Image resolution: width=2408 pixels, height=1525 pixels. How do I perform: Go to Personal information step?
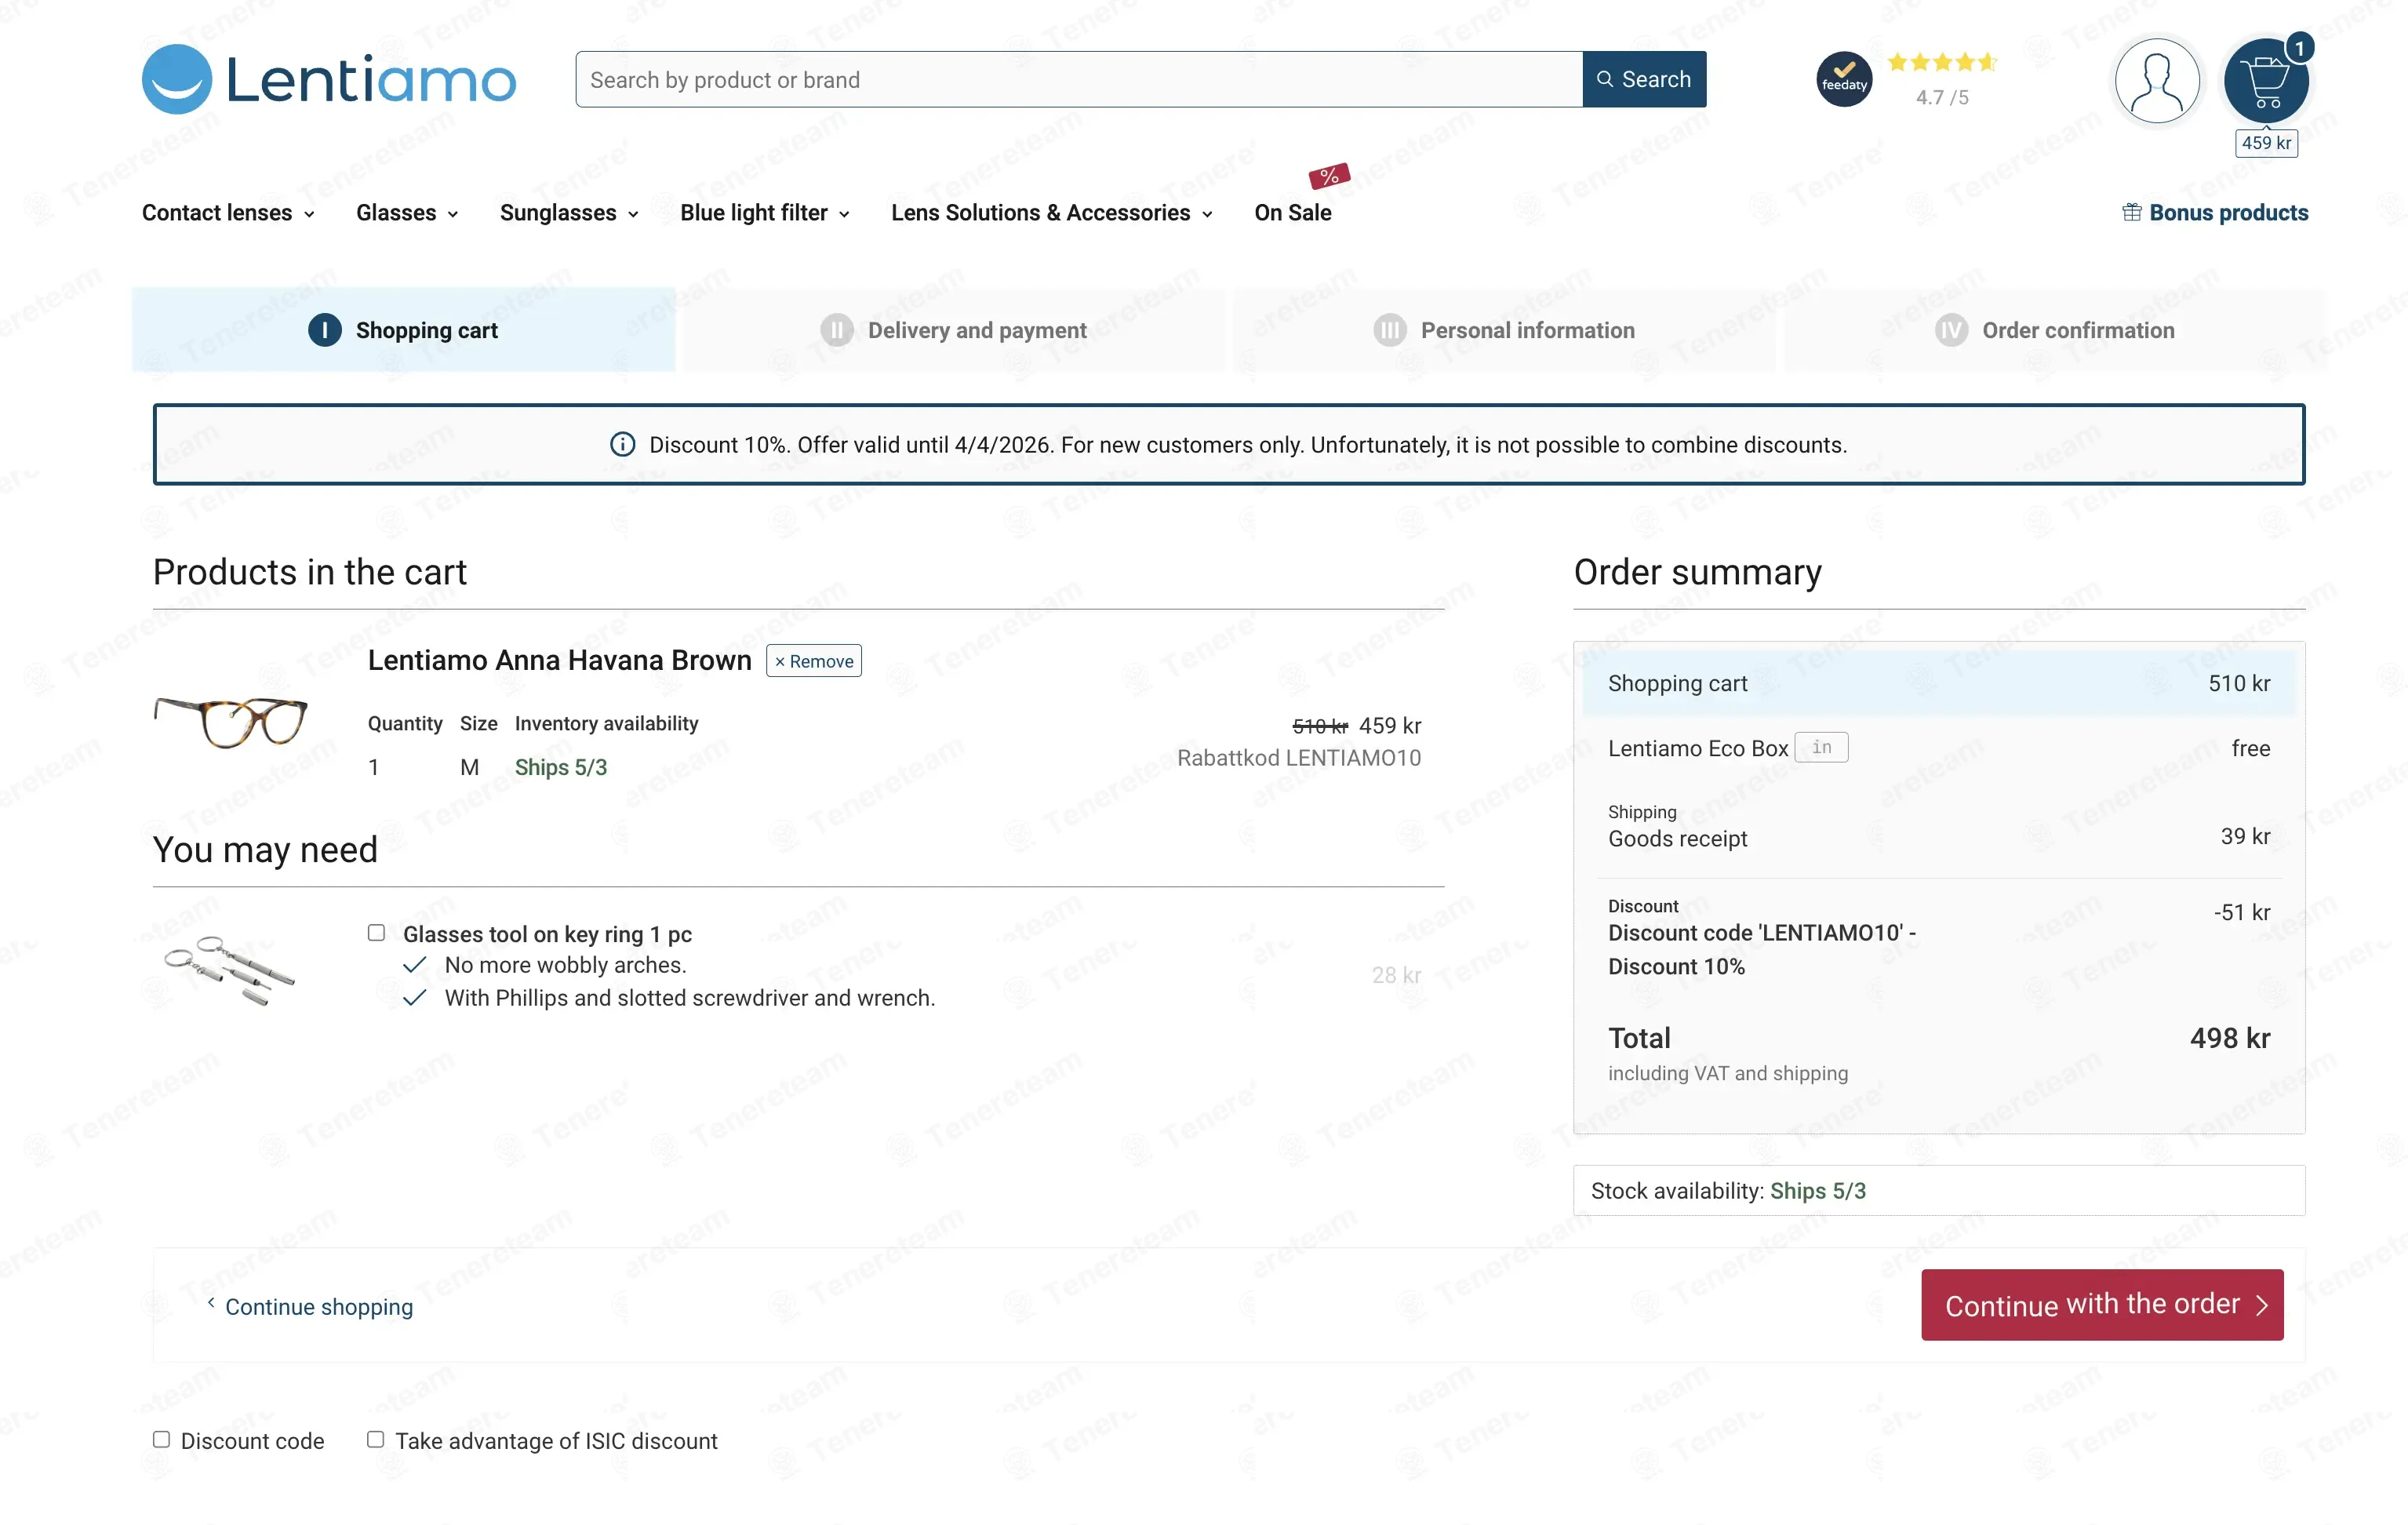(1504, 330)
